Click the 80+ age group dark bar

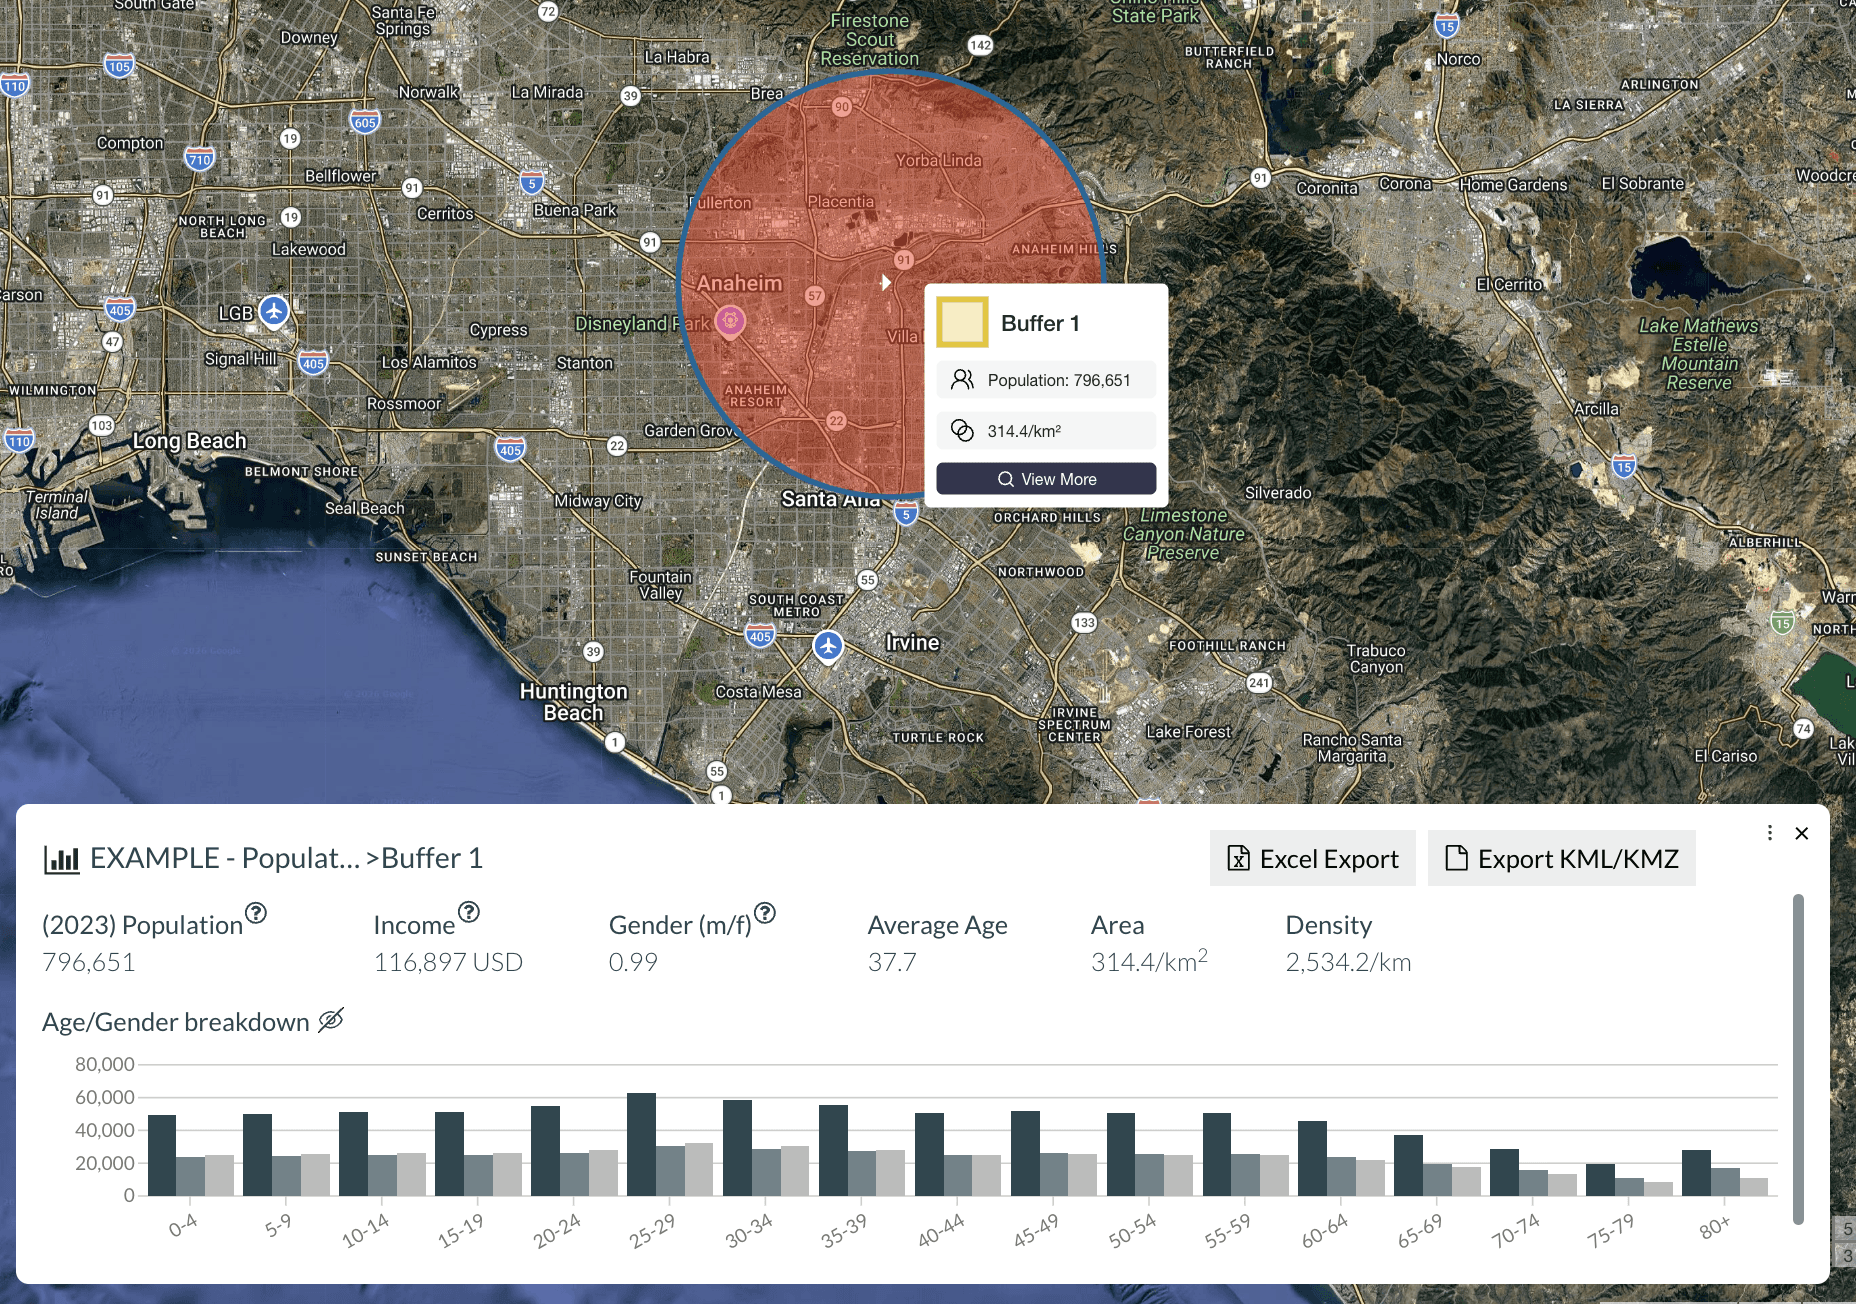click(x=1696, y=1172)
